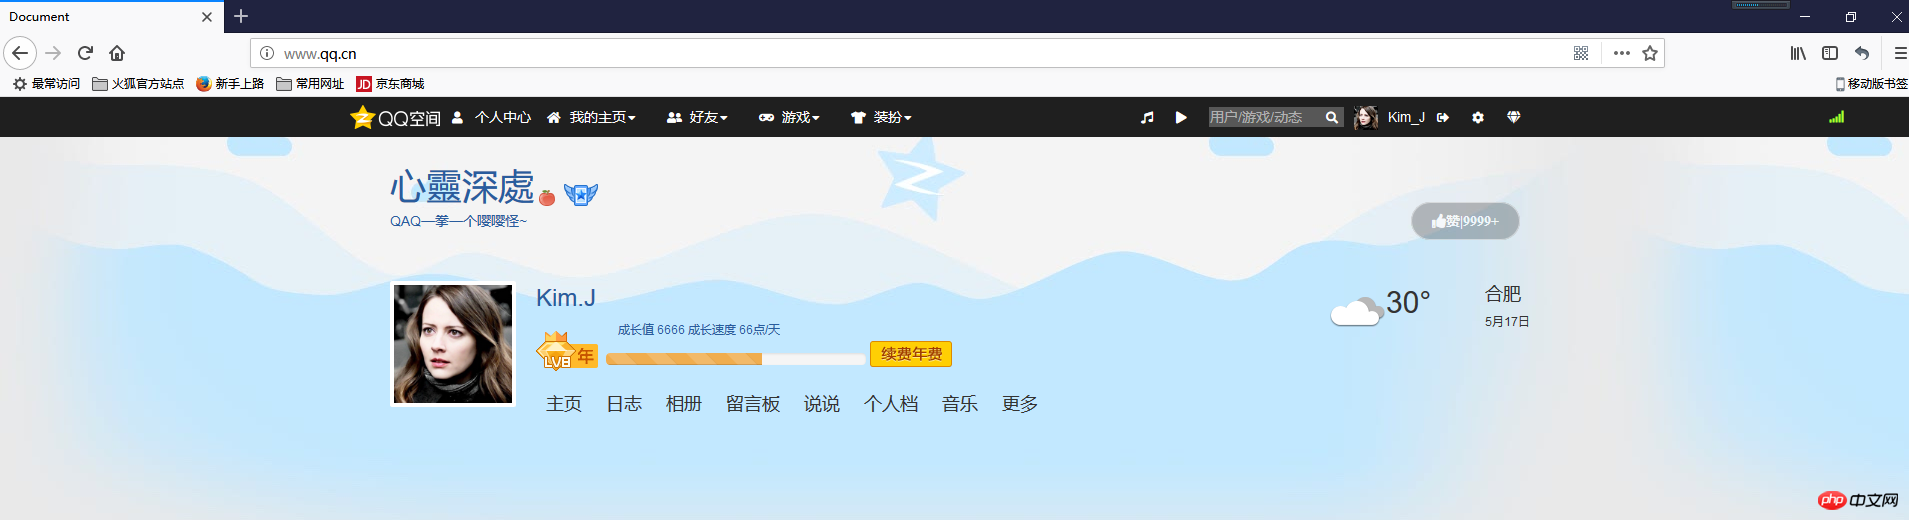Click the diamond VIP icon
This screenshot has width=1909, height=520.
1514,117
